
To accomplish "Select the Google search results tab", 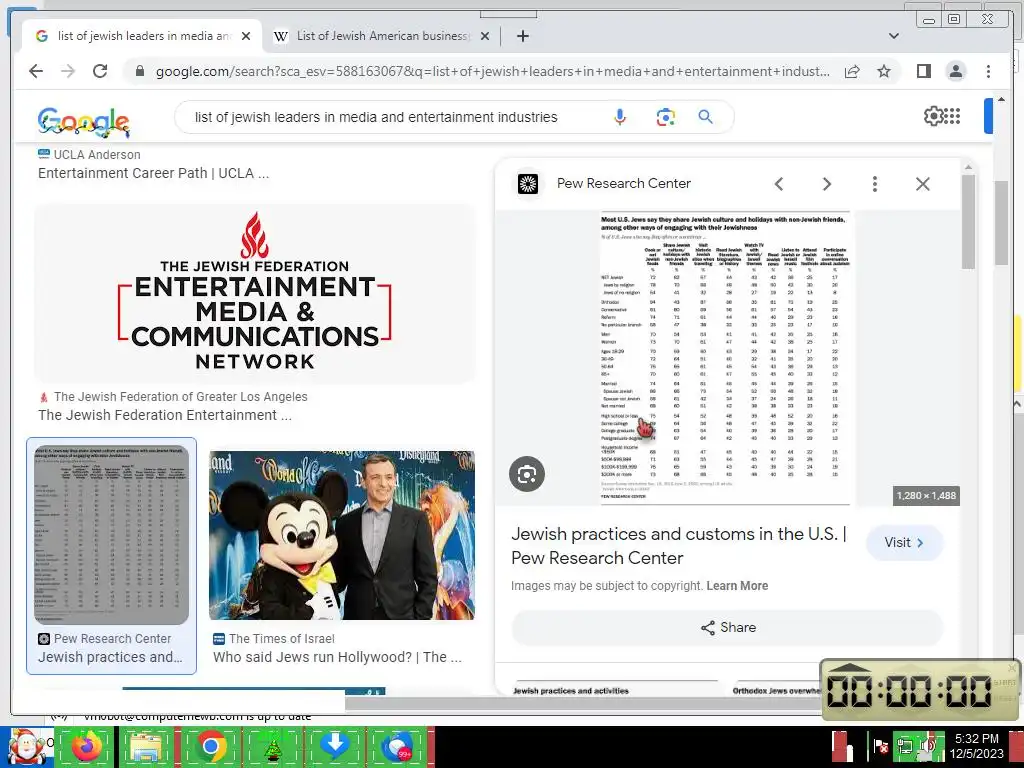I will click(x=142, y=36).
